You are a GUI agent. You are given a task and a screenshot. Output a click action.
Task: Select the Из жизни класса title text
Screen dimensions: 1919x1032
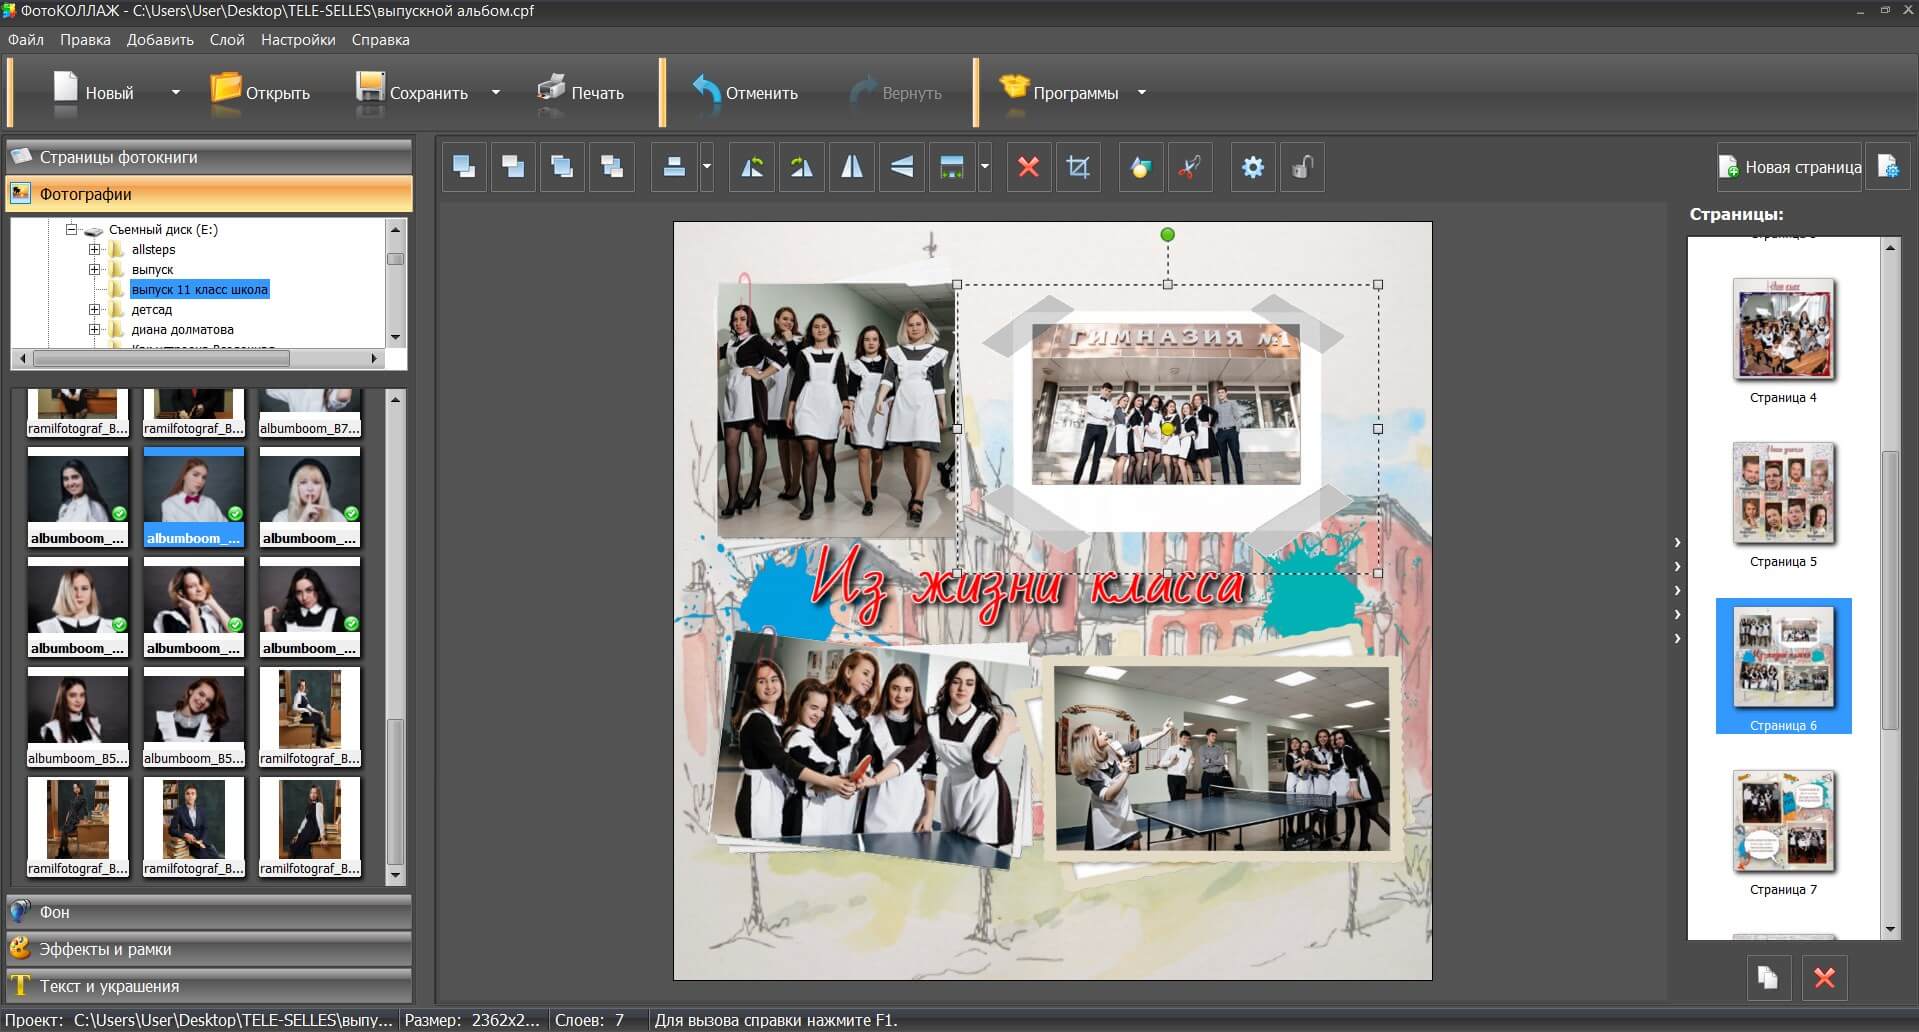click(1028, 585)
